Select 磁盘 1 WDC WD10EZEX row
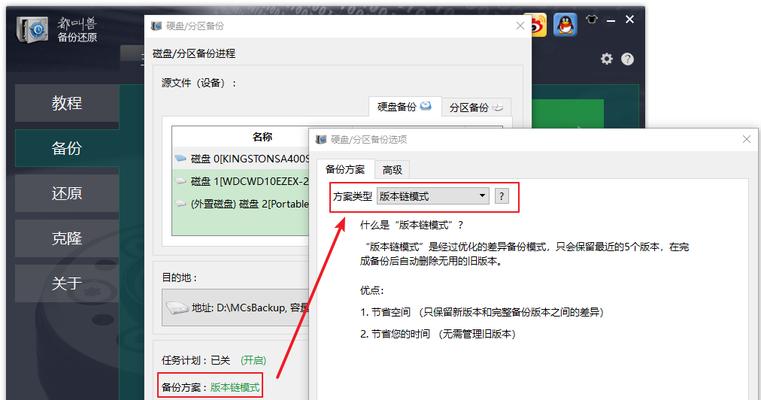The image size is (761, 400). coord(241,181)
